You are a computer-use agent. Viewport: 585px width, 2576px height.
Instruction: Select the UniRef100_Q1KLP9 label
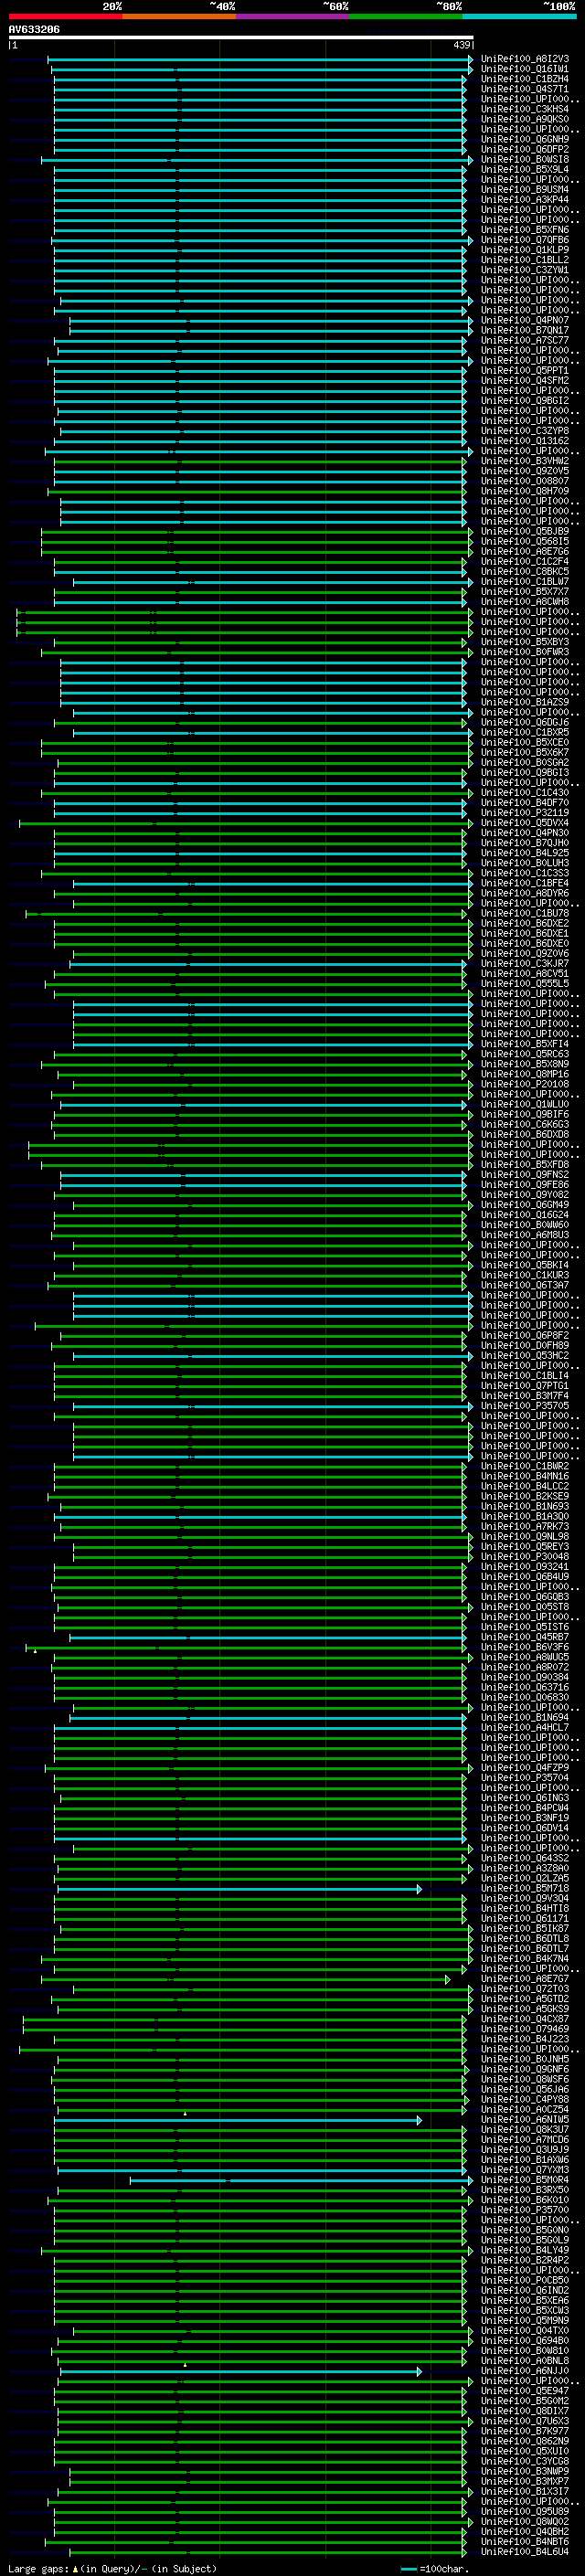coord(524,250)
